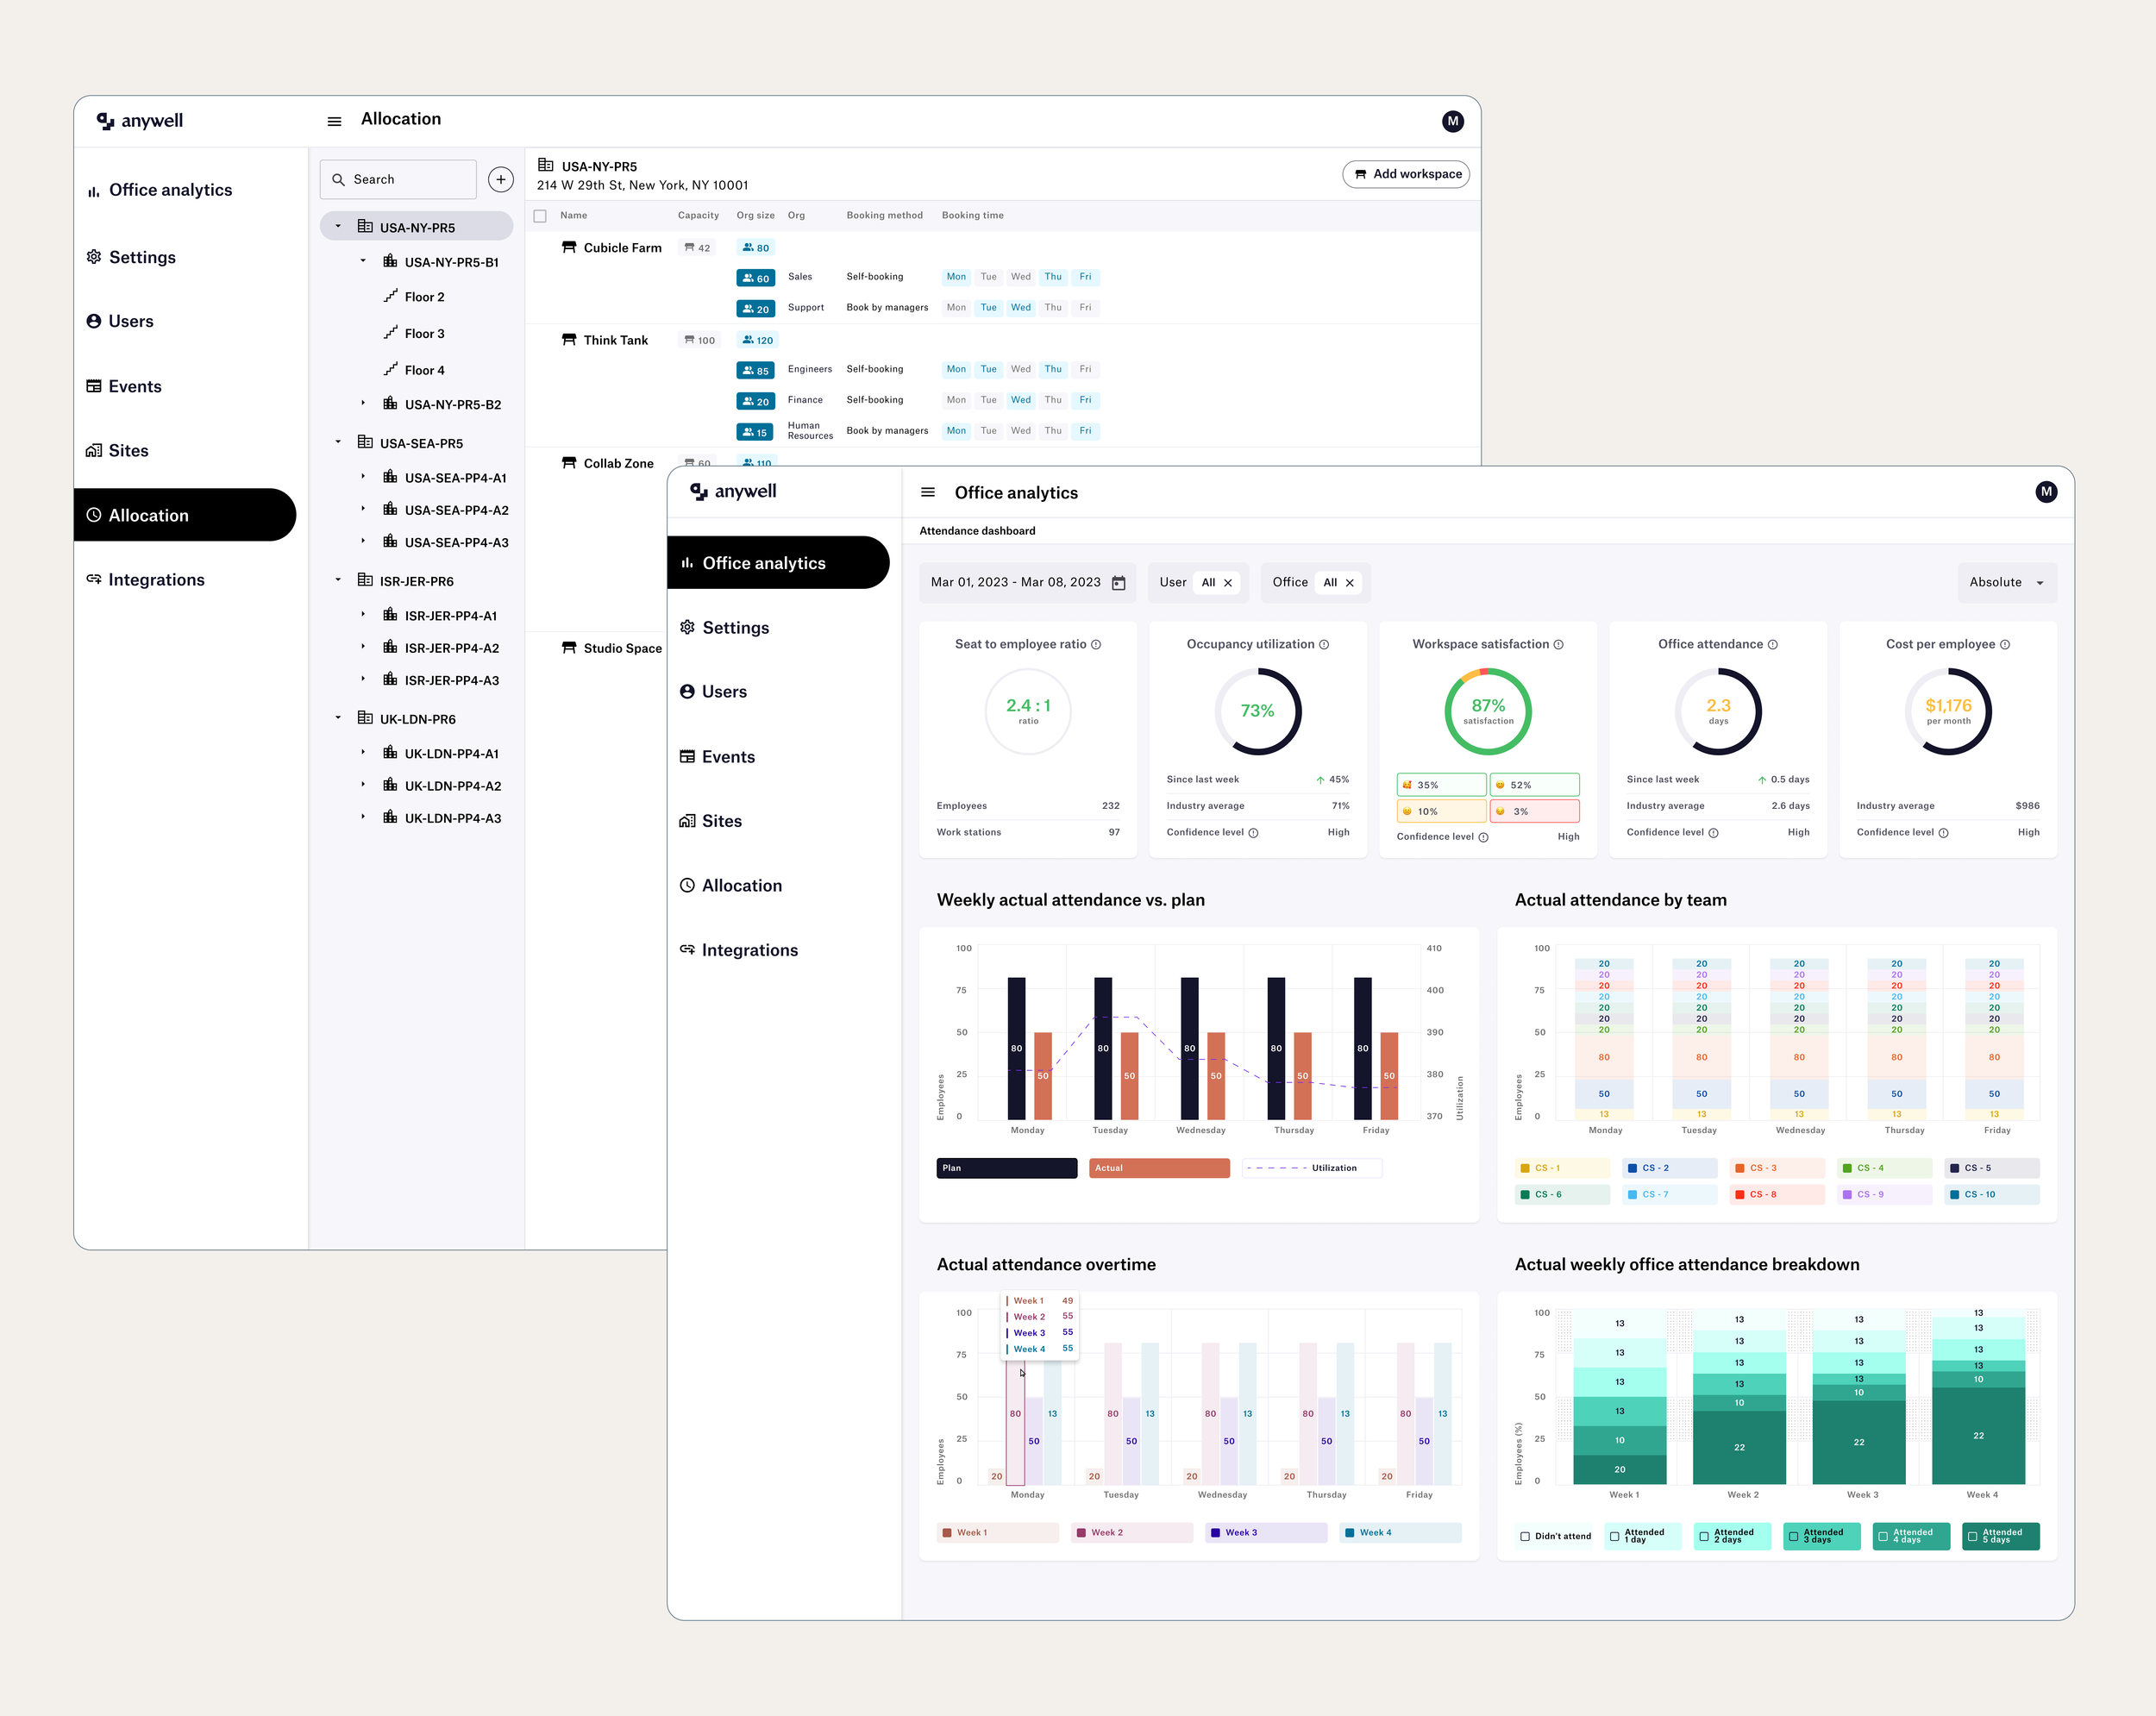Viewport: 2156px width, 1716px height.
Task: Click the Search field in Allocation
Action: [398, 180]
